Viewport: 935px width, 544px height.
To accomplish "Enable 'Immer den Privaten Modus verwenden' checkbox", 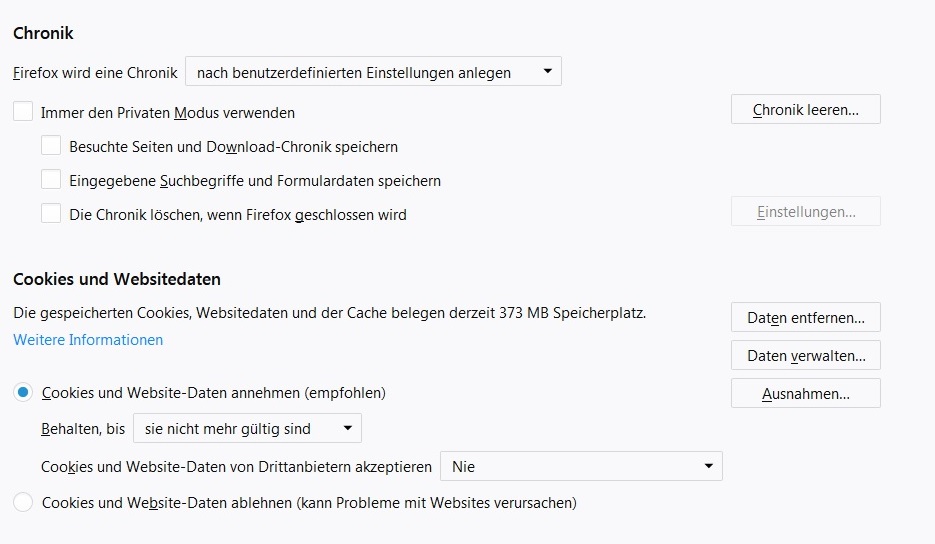I will point(23,112).
